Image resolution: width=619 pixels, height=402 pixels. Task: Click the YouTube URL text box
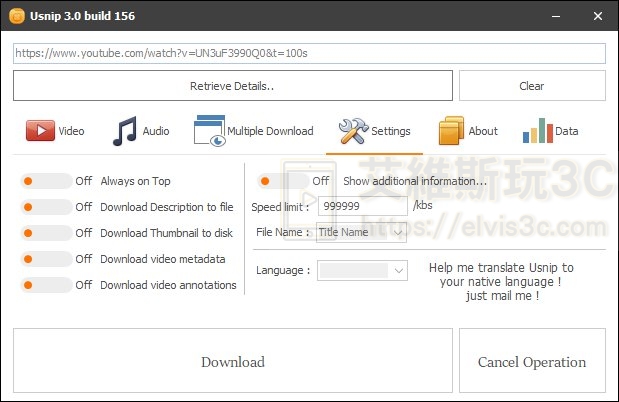309,54
